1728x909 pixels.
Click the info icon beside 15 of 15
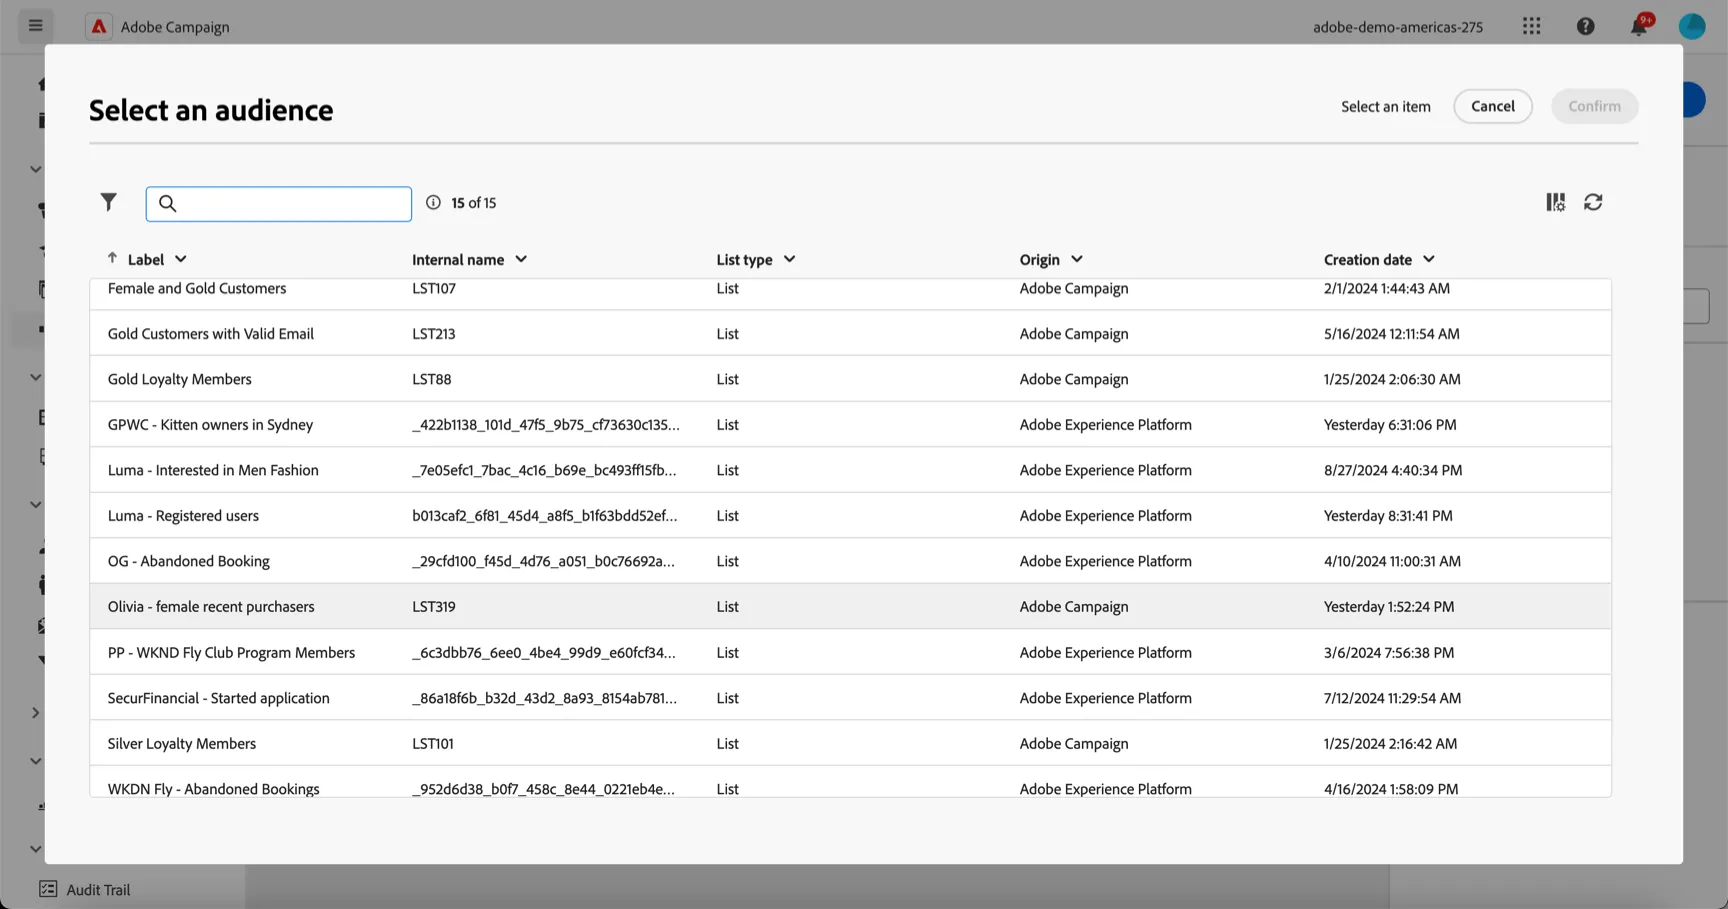coord(433,203)
